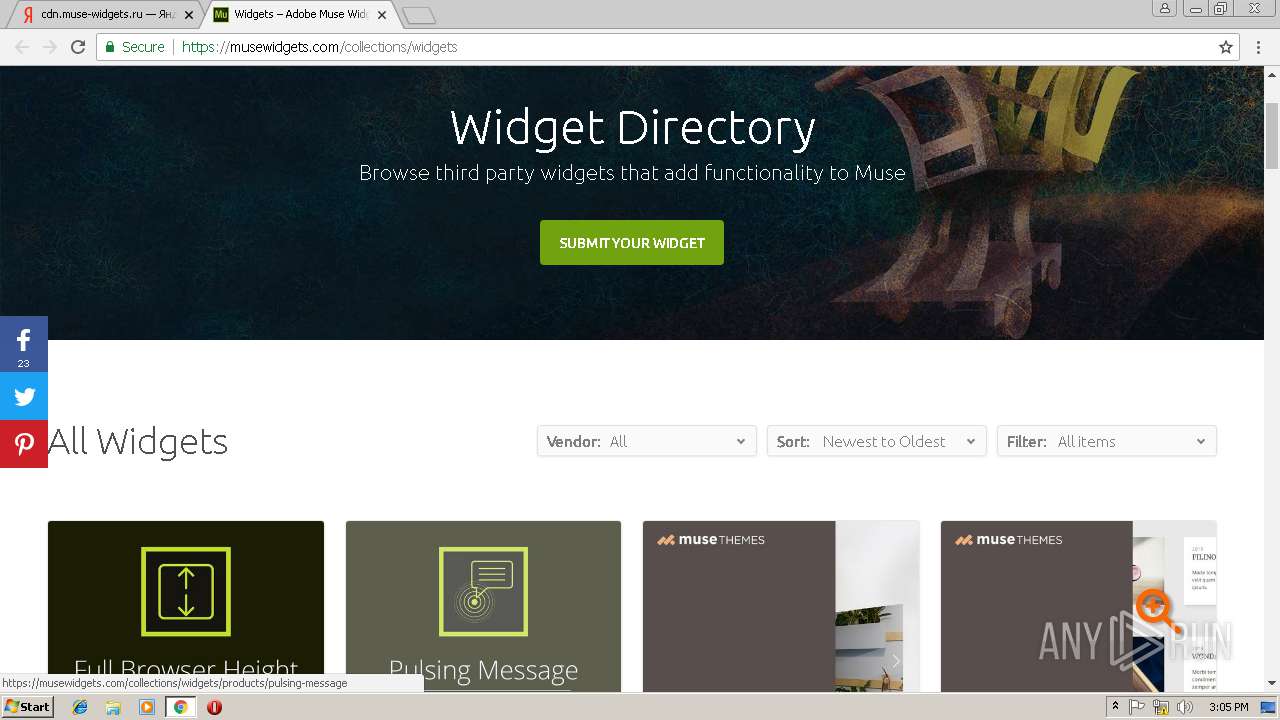Select Widgets – Adobe Muse tab

[x=300, y=15]
